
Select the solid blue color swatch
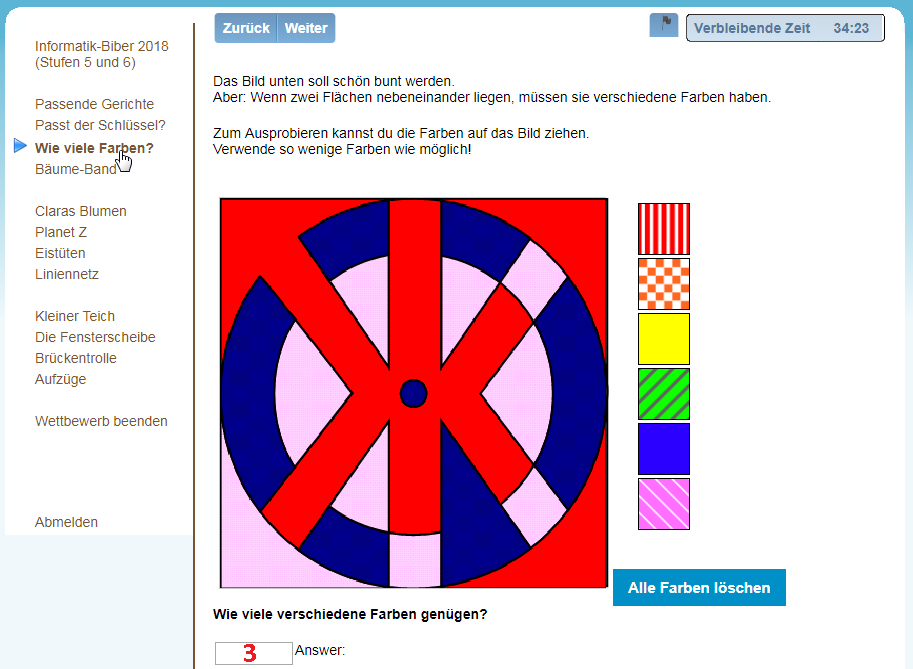(664, 449)
